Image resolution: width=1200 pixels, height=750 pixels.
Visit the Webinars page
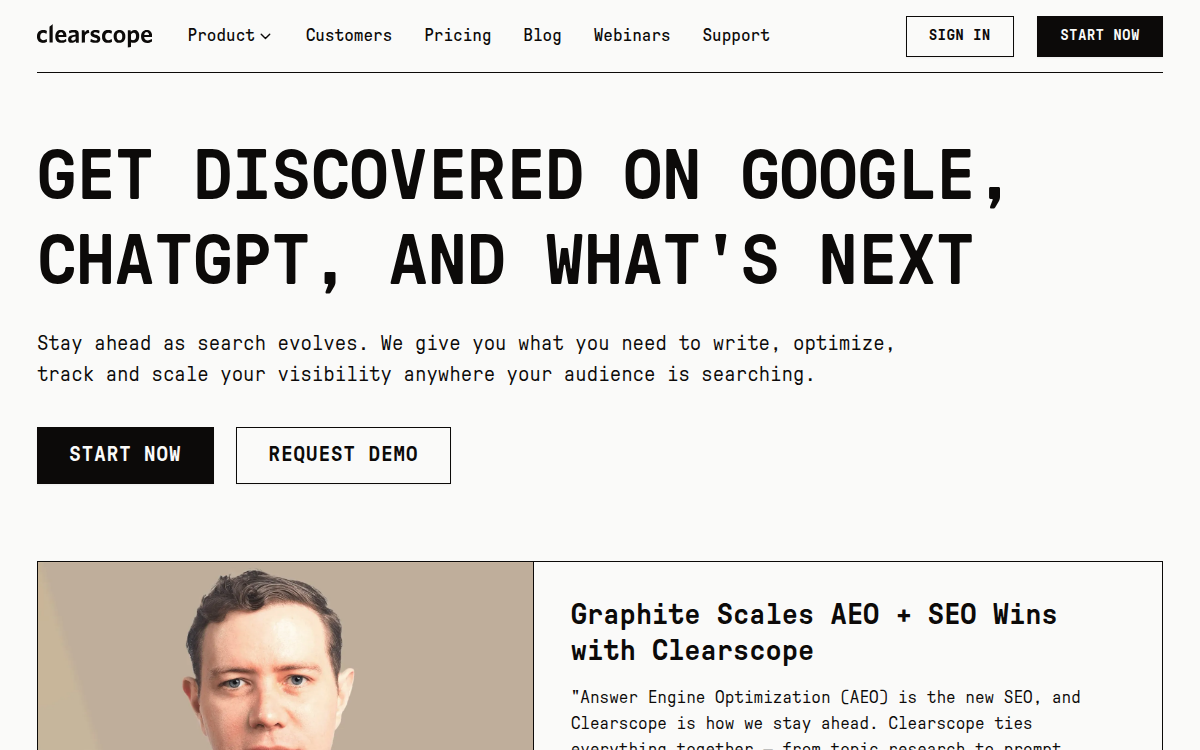tap(632, 36)
